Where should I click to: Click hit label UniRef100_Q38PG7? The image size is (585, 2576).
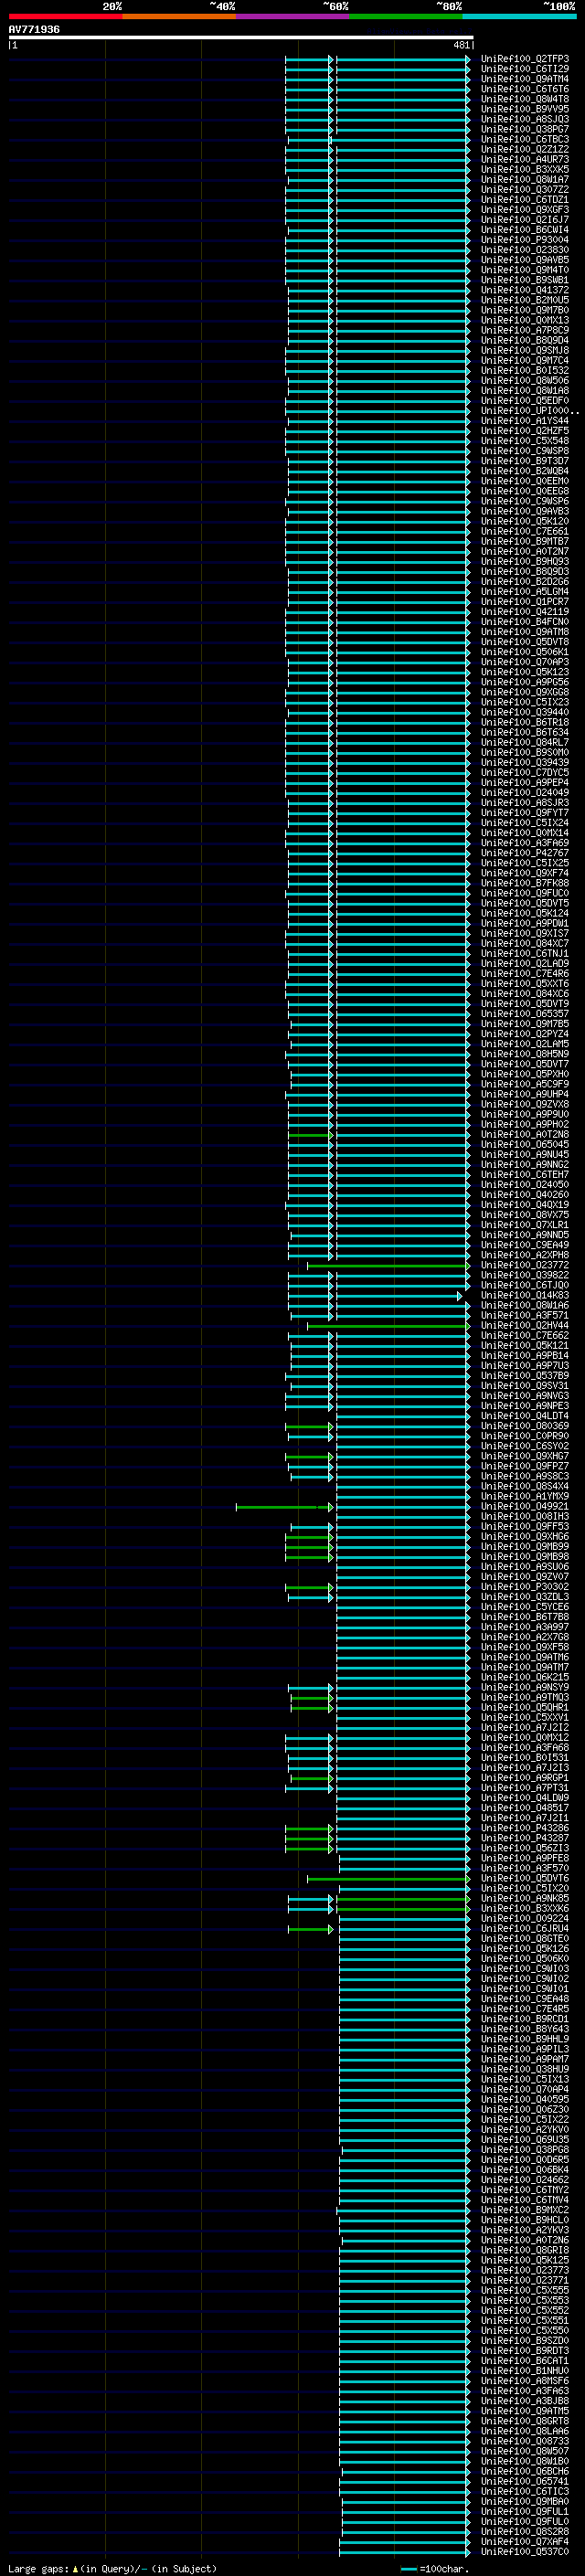click(x=524, y=129)
